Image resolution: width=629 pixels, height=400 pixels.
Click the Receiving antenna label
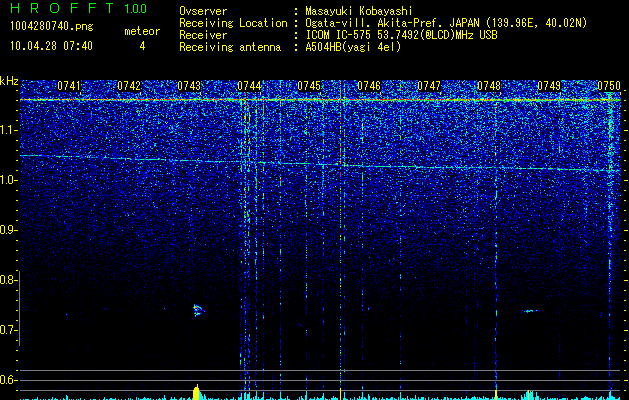(x=230, y=47)
